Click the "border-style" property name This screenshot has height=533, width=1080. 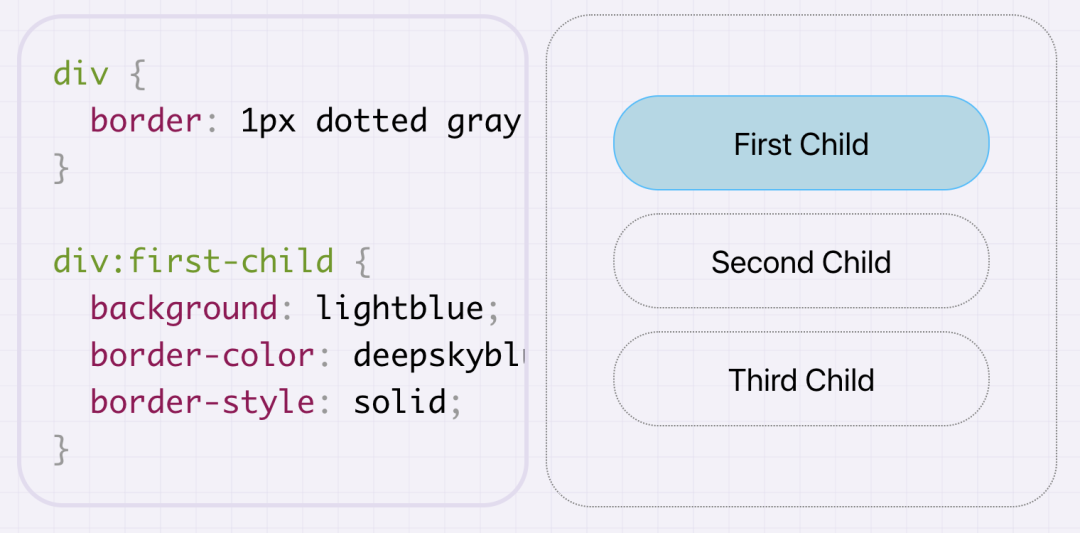202,402
